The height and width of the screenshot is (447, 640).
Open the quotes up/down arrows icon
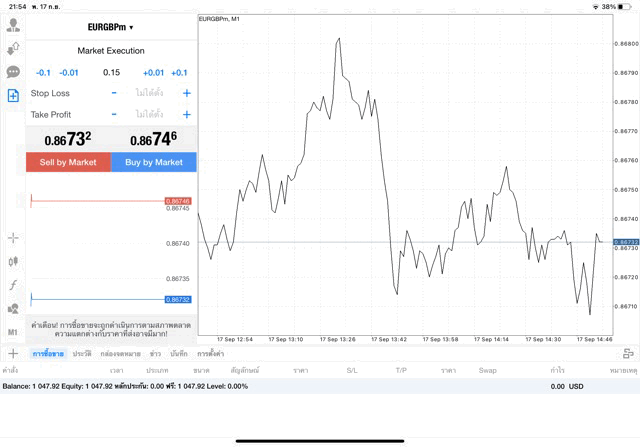[13, 48]
